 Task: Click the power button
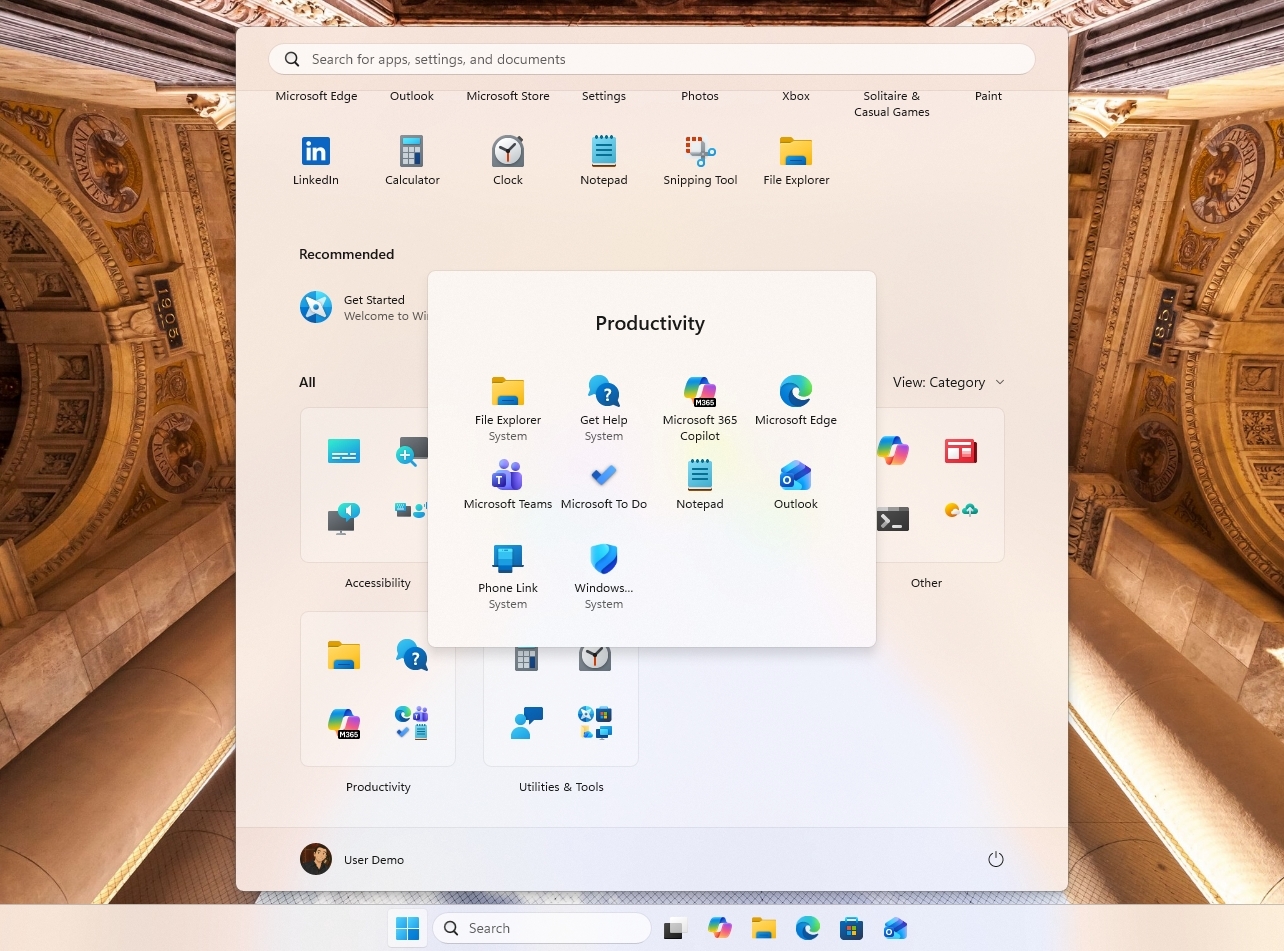tap(995, 858)
